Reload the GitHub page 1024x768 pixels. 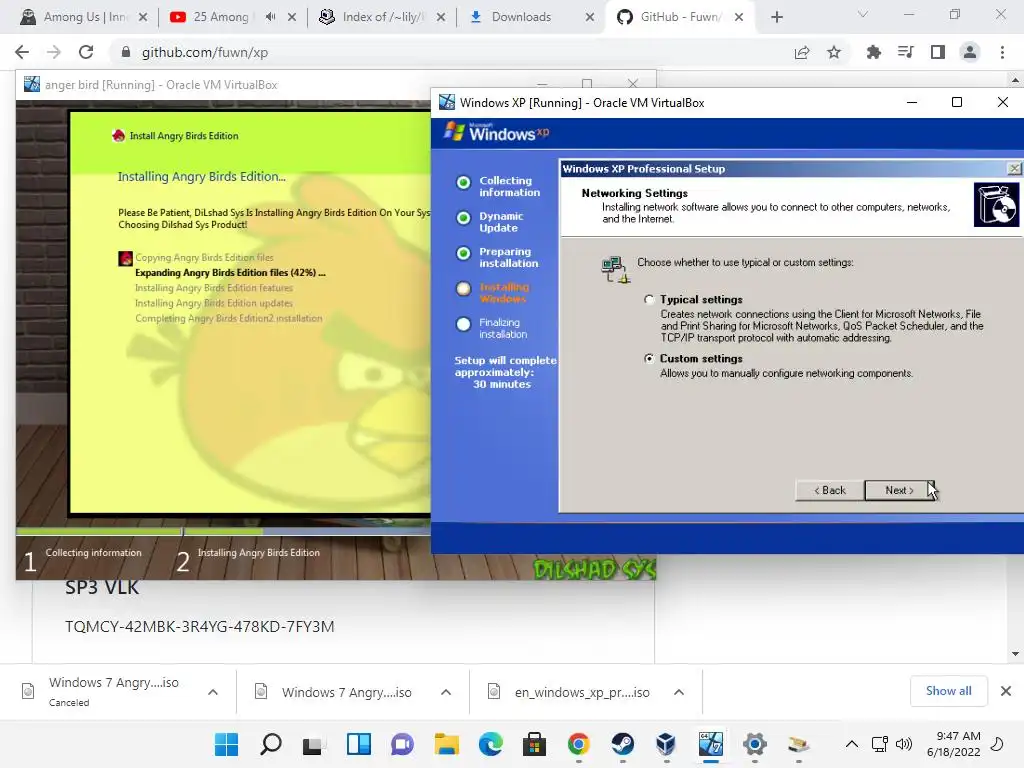[x=86, y=52]
